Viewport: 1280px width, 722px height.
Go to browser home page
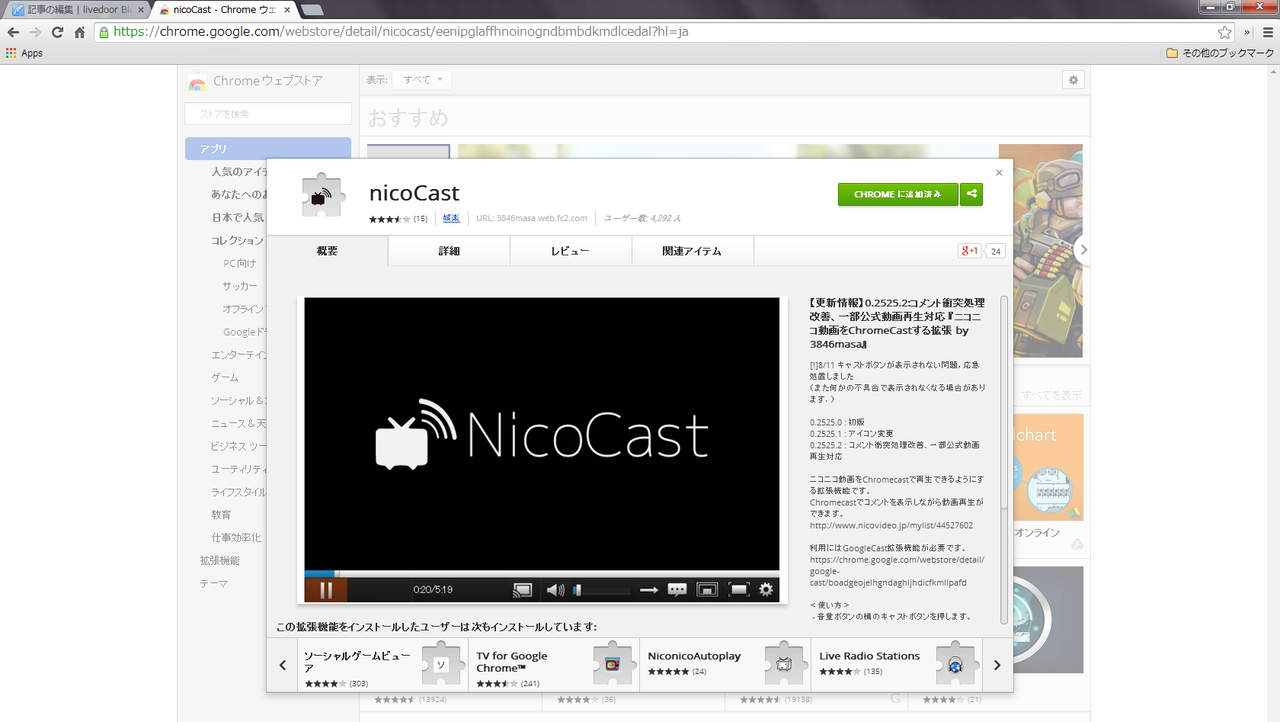click(79, 32)
